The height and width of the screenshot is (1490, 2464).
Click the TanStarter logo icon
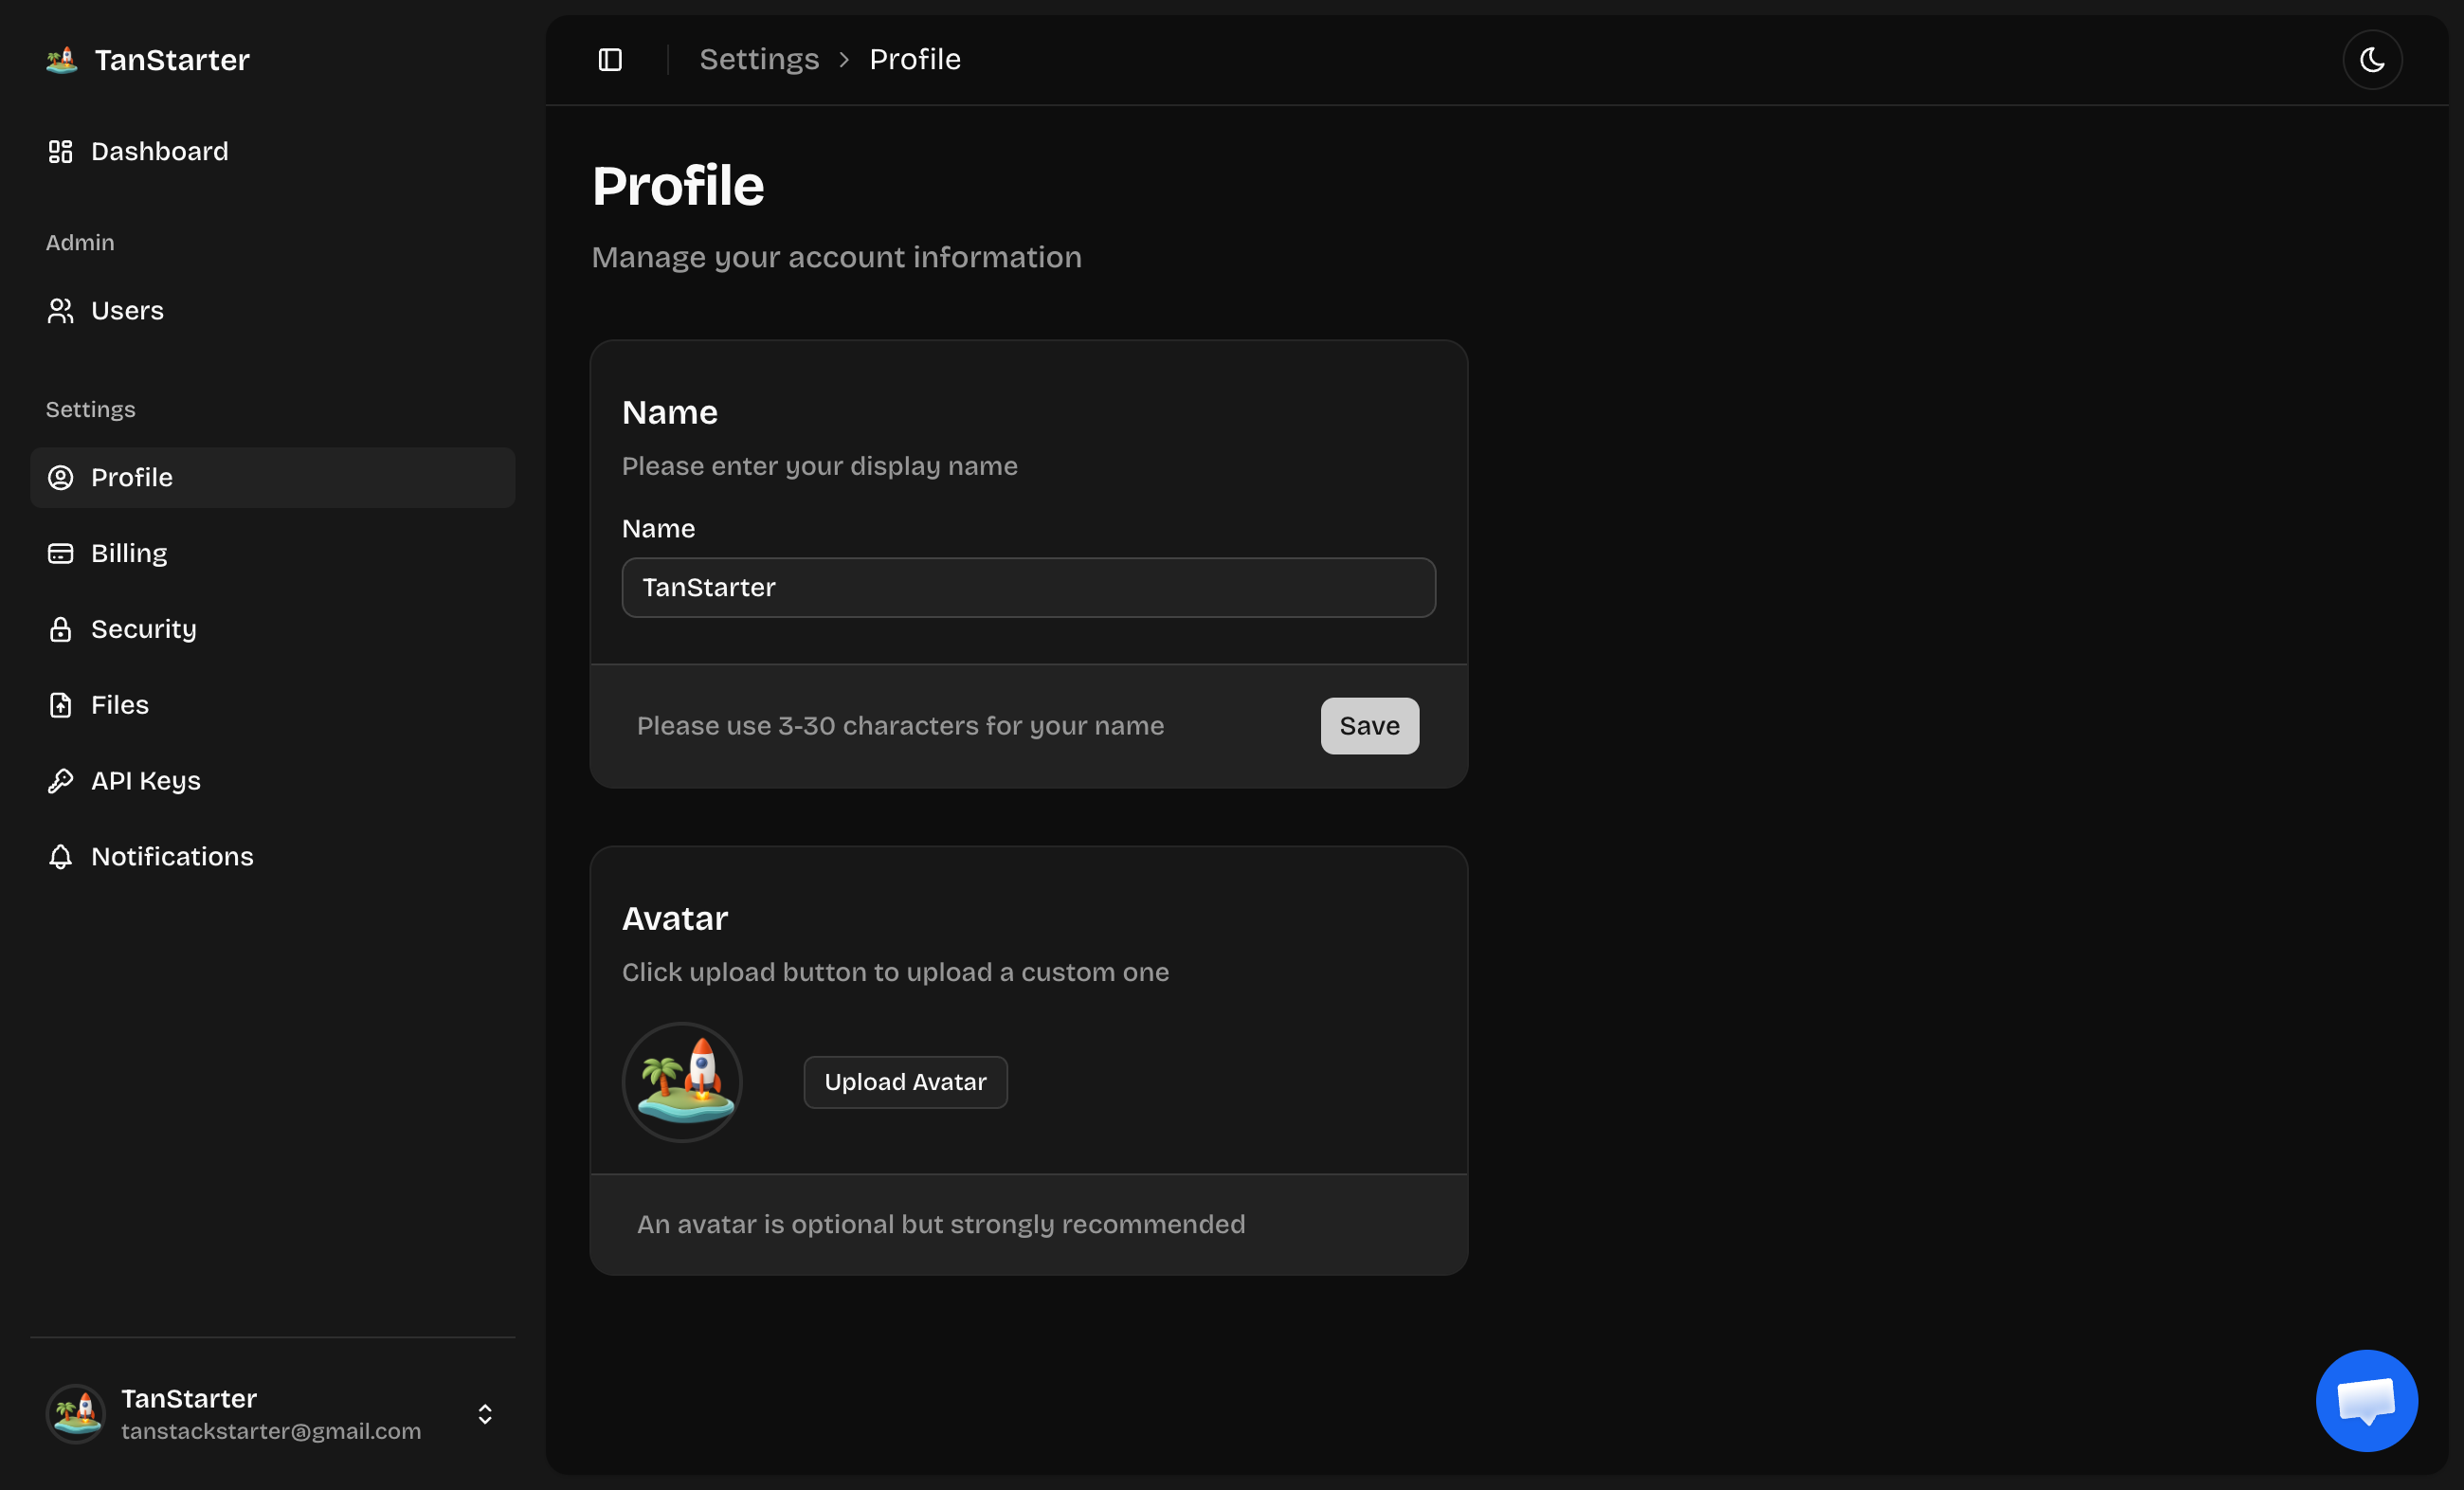click(62, 60)
